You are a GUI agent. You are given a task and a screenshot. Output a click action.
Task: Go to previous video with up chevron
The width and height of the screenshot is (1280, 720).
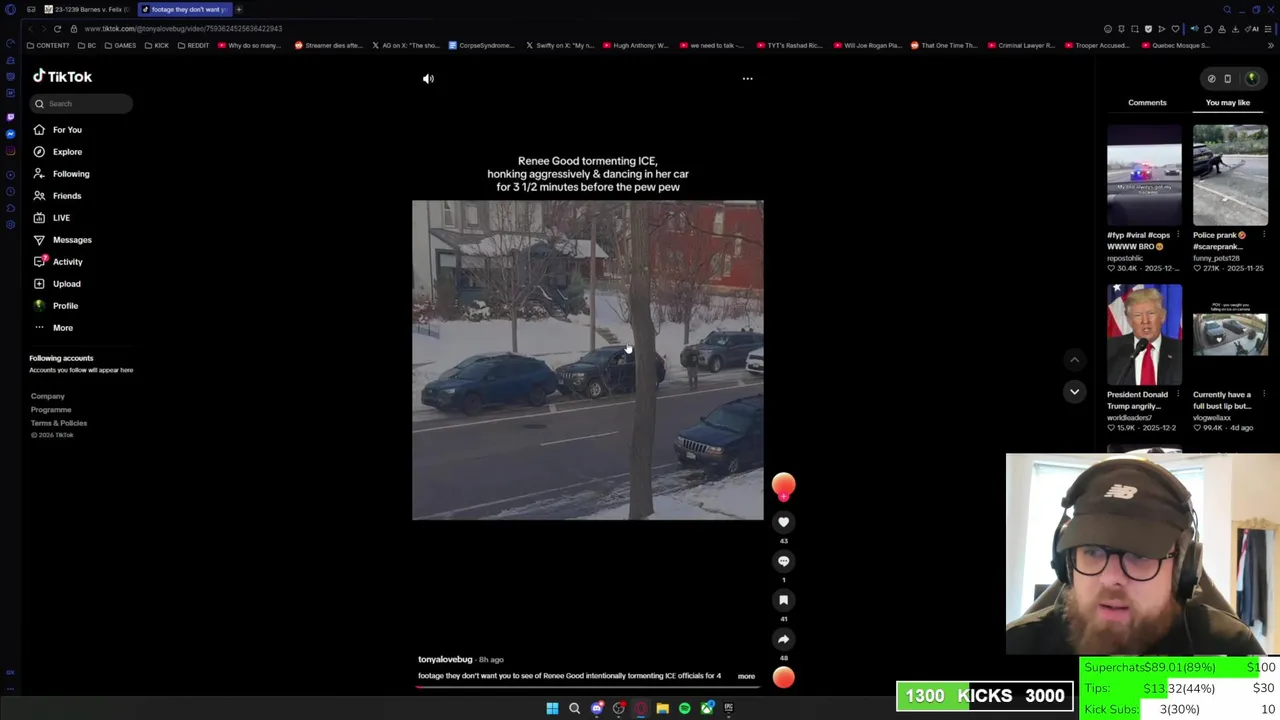pos(1074,360)
